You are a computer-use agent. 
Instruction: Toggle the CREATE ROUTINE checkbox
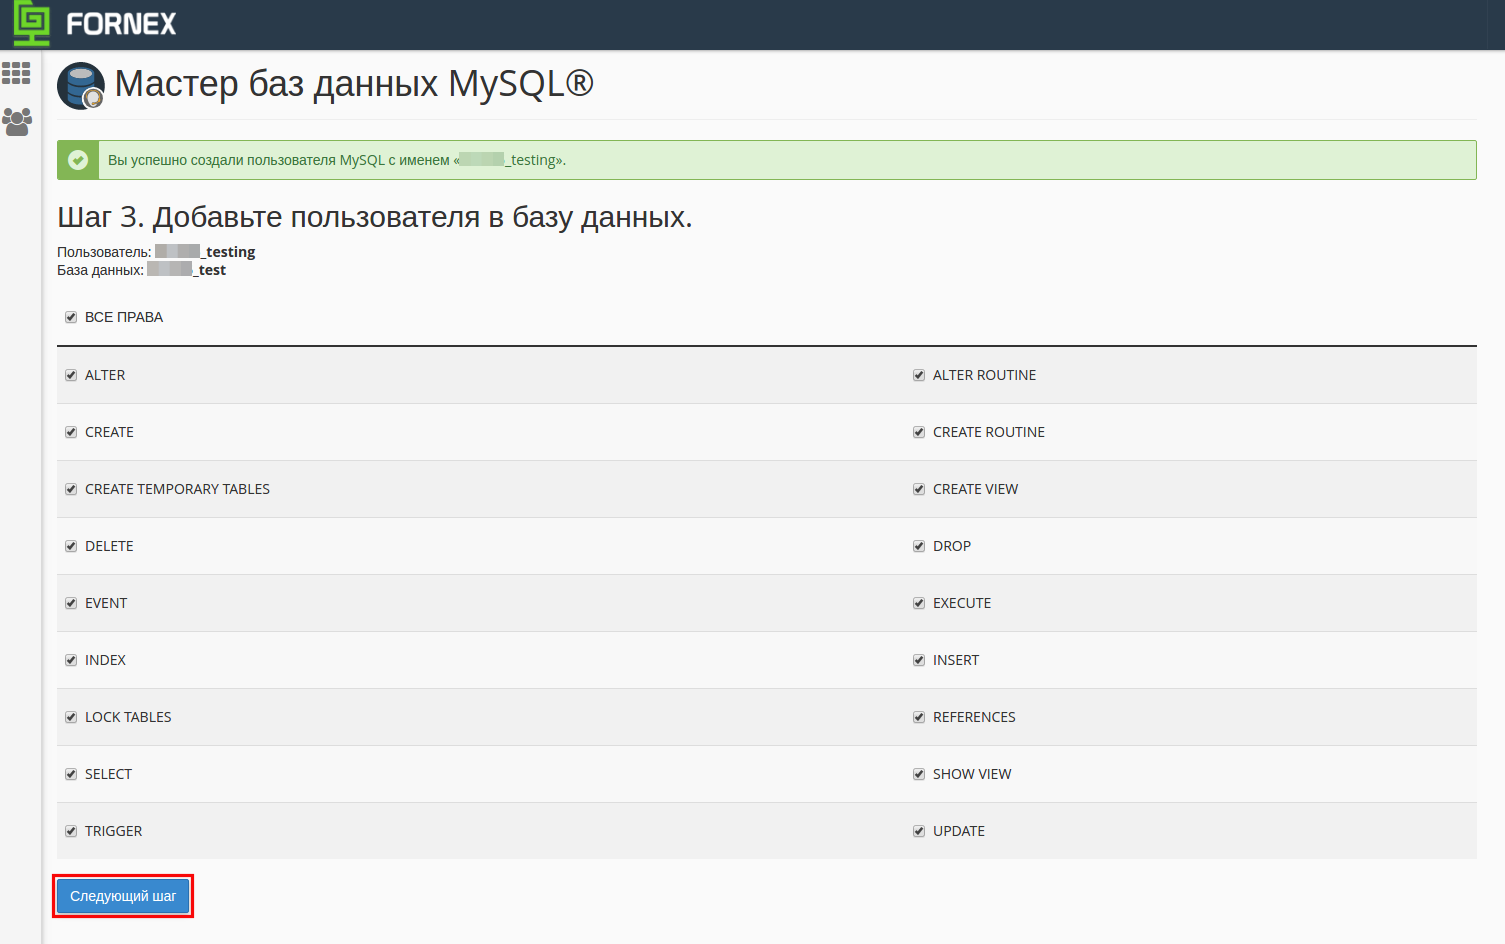[x=919, y=432]
